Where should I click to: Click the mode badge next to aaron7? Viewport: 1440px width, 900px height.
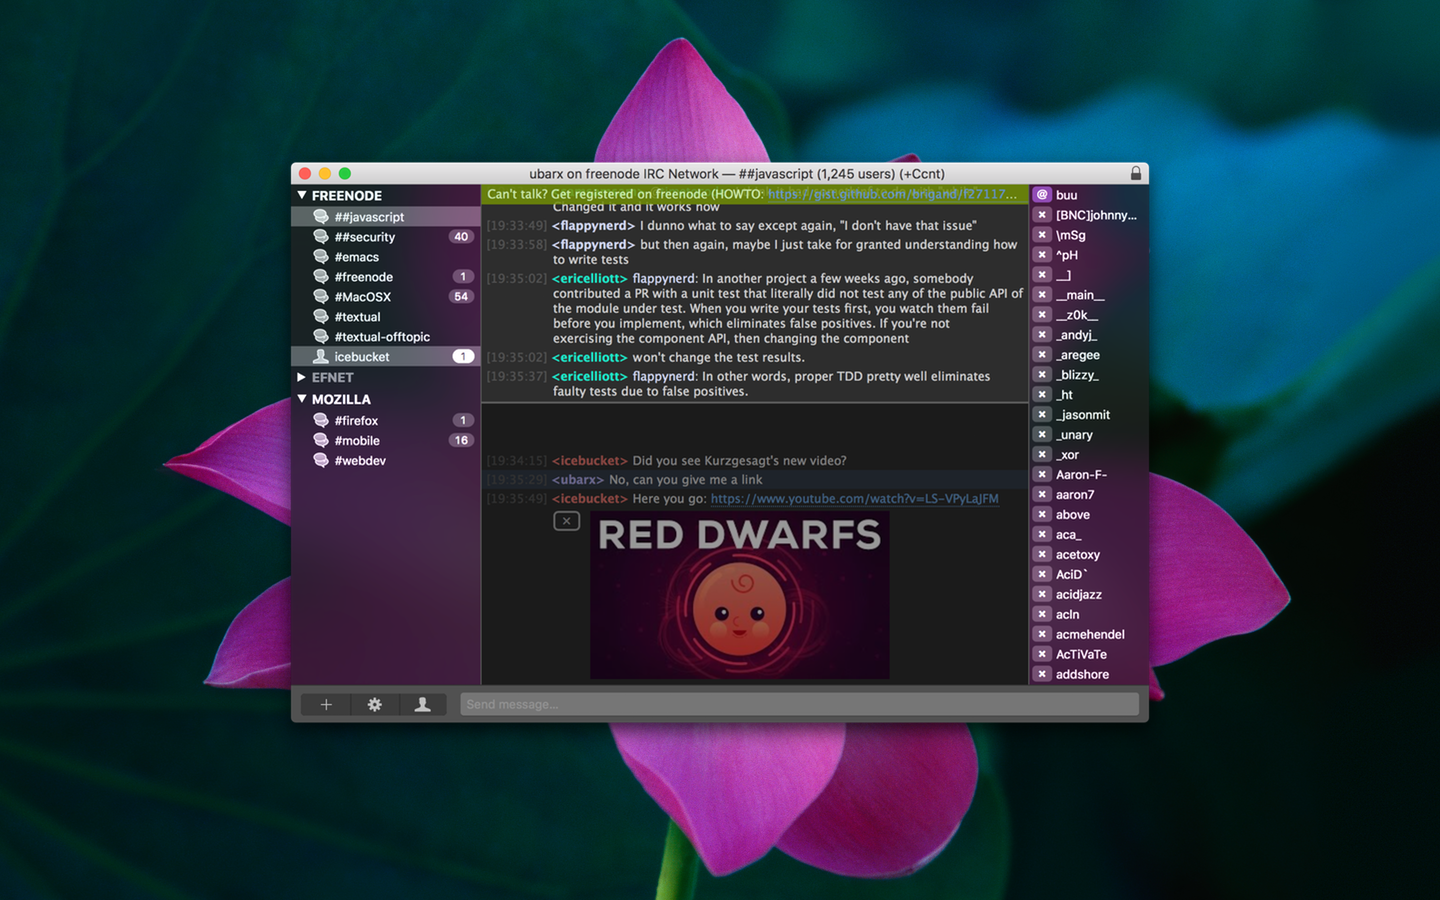[1042, 494]
